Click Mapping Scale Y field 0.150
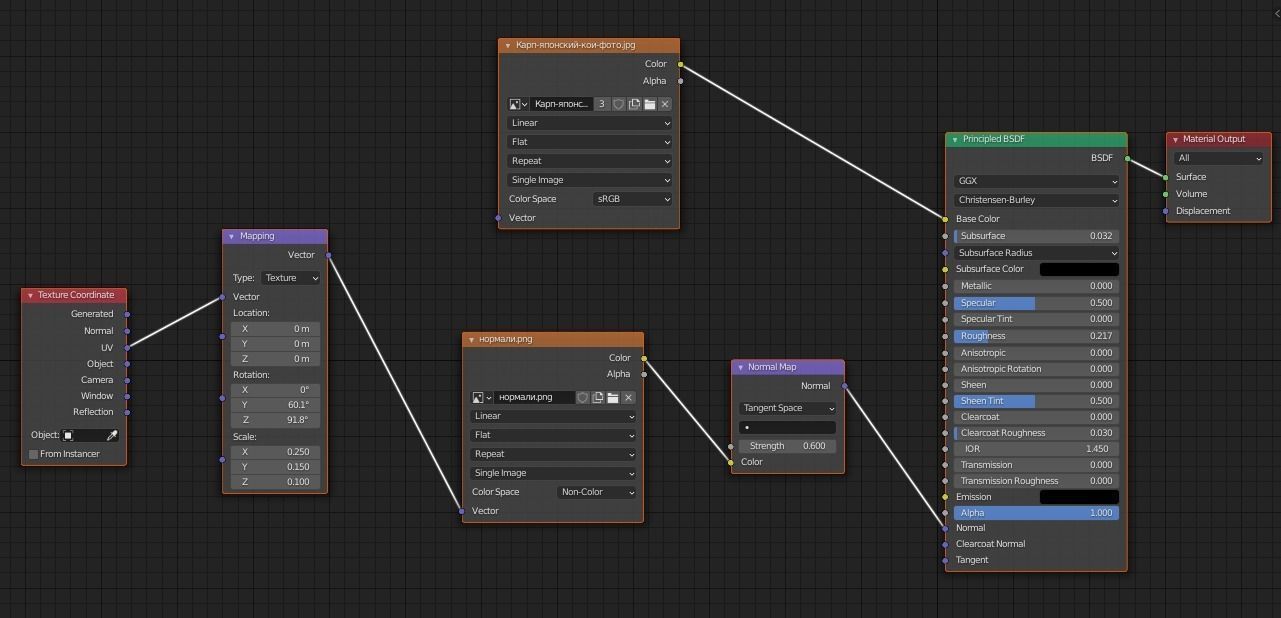Screen dimensions: 1281x618 click(276, 467)
